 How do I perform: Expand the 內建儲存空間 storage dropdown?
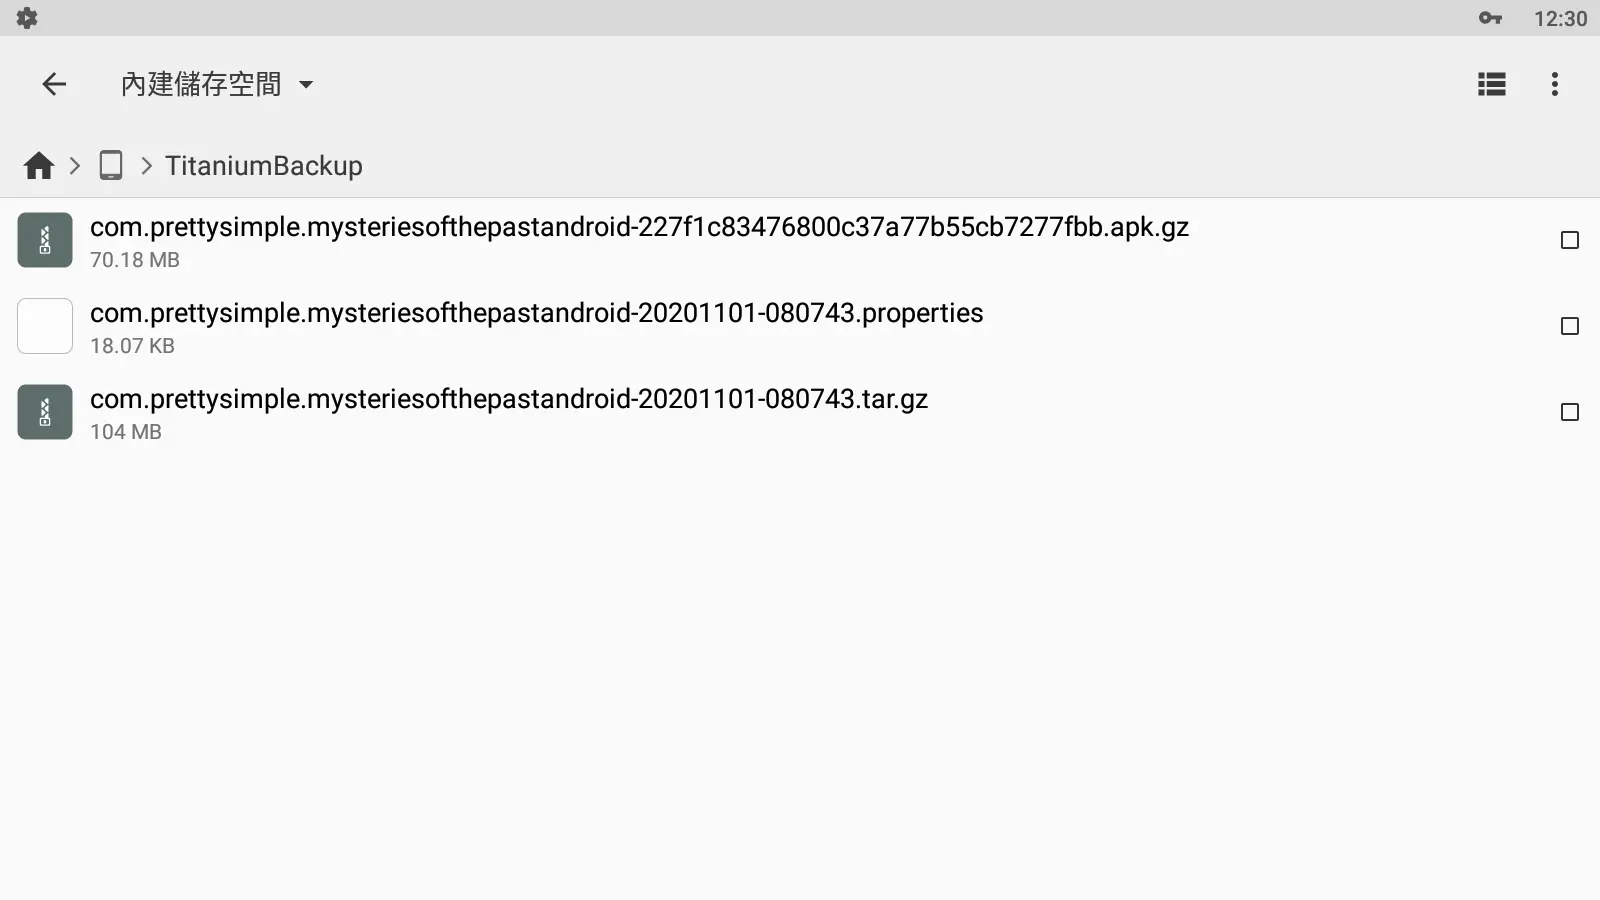(x=217, y=84)
